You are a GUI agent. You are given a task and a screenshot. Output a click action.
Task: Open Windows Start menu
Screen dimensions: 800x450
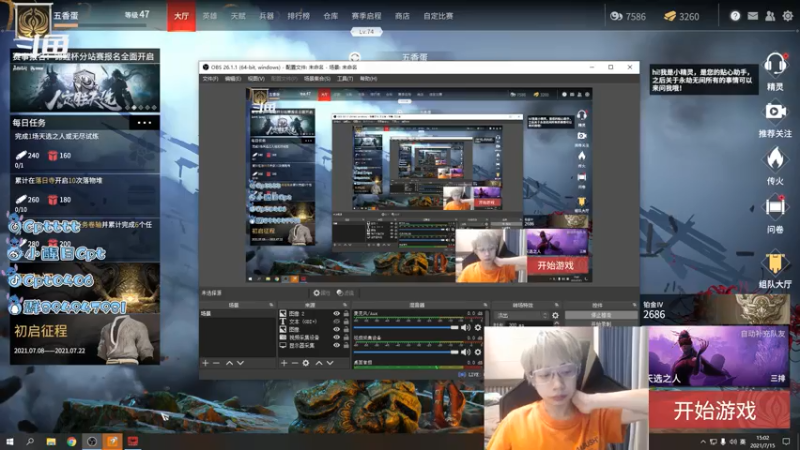tap(10, 441)
